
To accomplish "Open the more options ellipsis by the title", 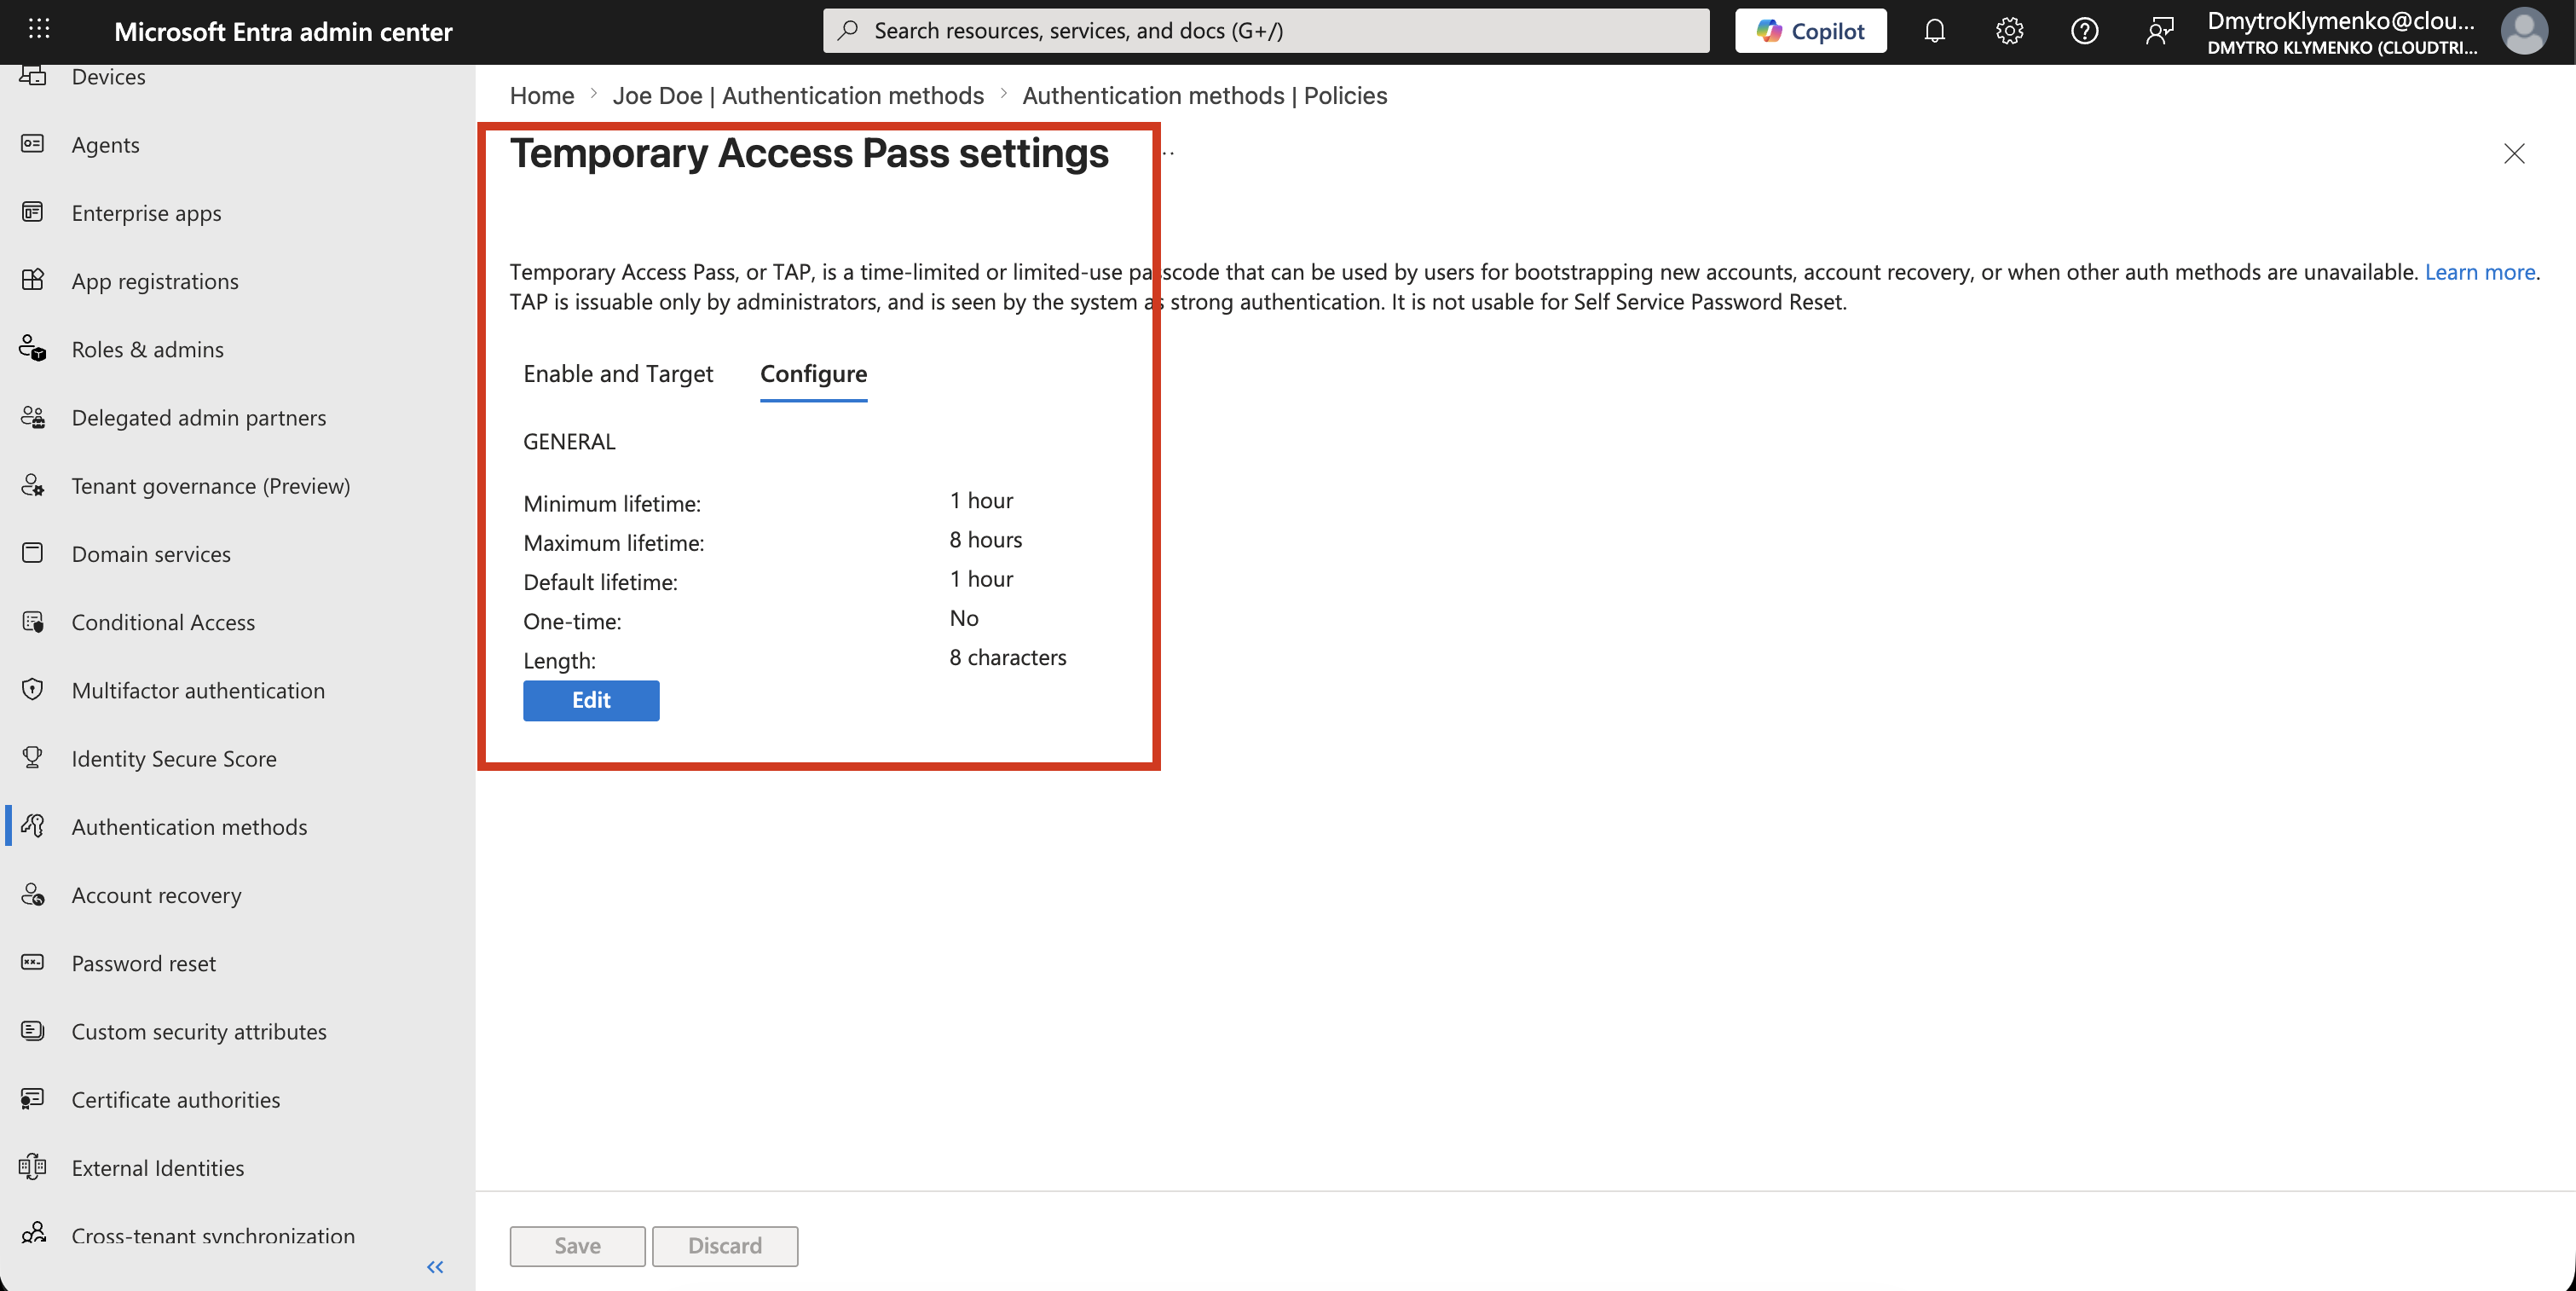I will pyautogui.click(x=1168, y=153).
